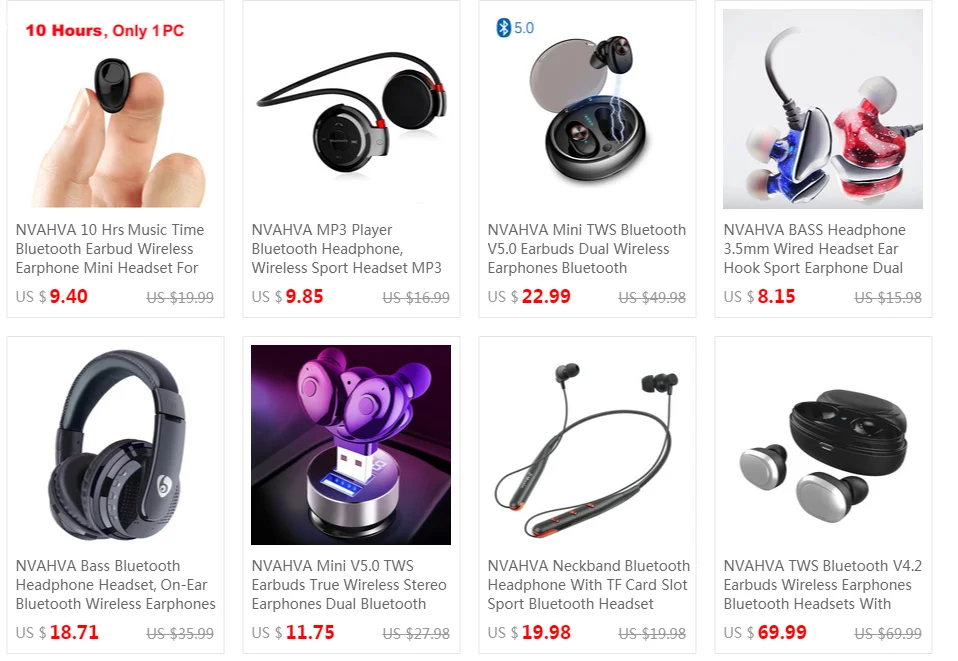Click NVAHVA Neckband Bluetooth Headphone title
Screen dimensions: 958x661
(588, 585)
